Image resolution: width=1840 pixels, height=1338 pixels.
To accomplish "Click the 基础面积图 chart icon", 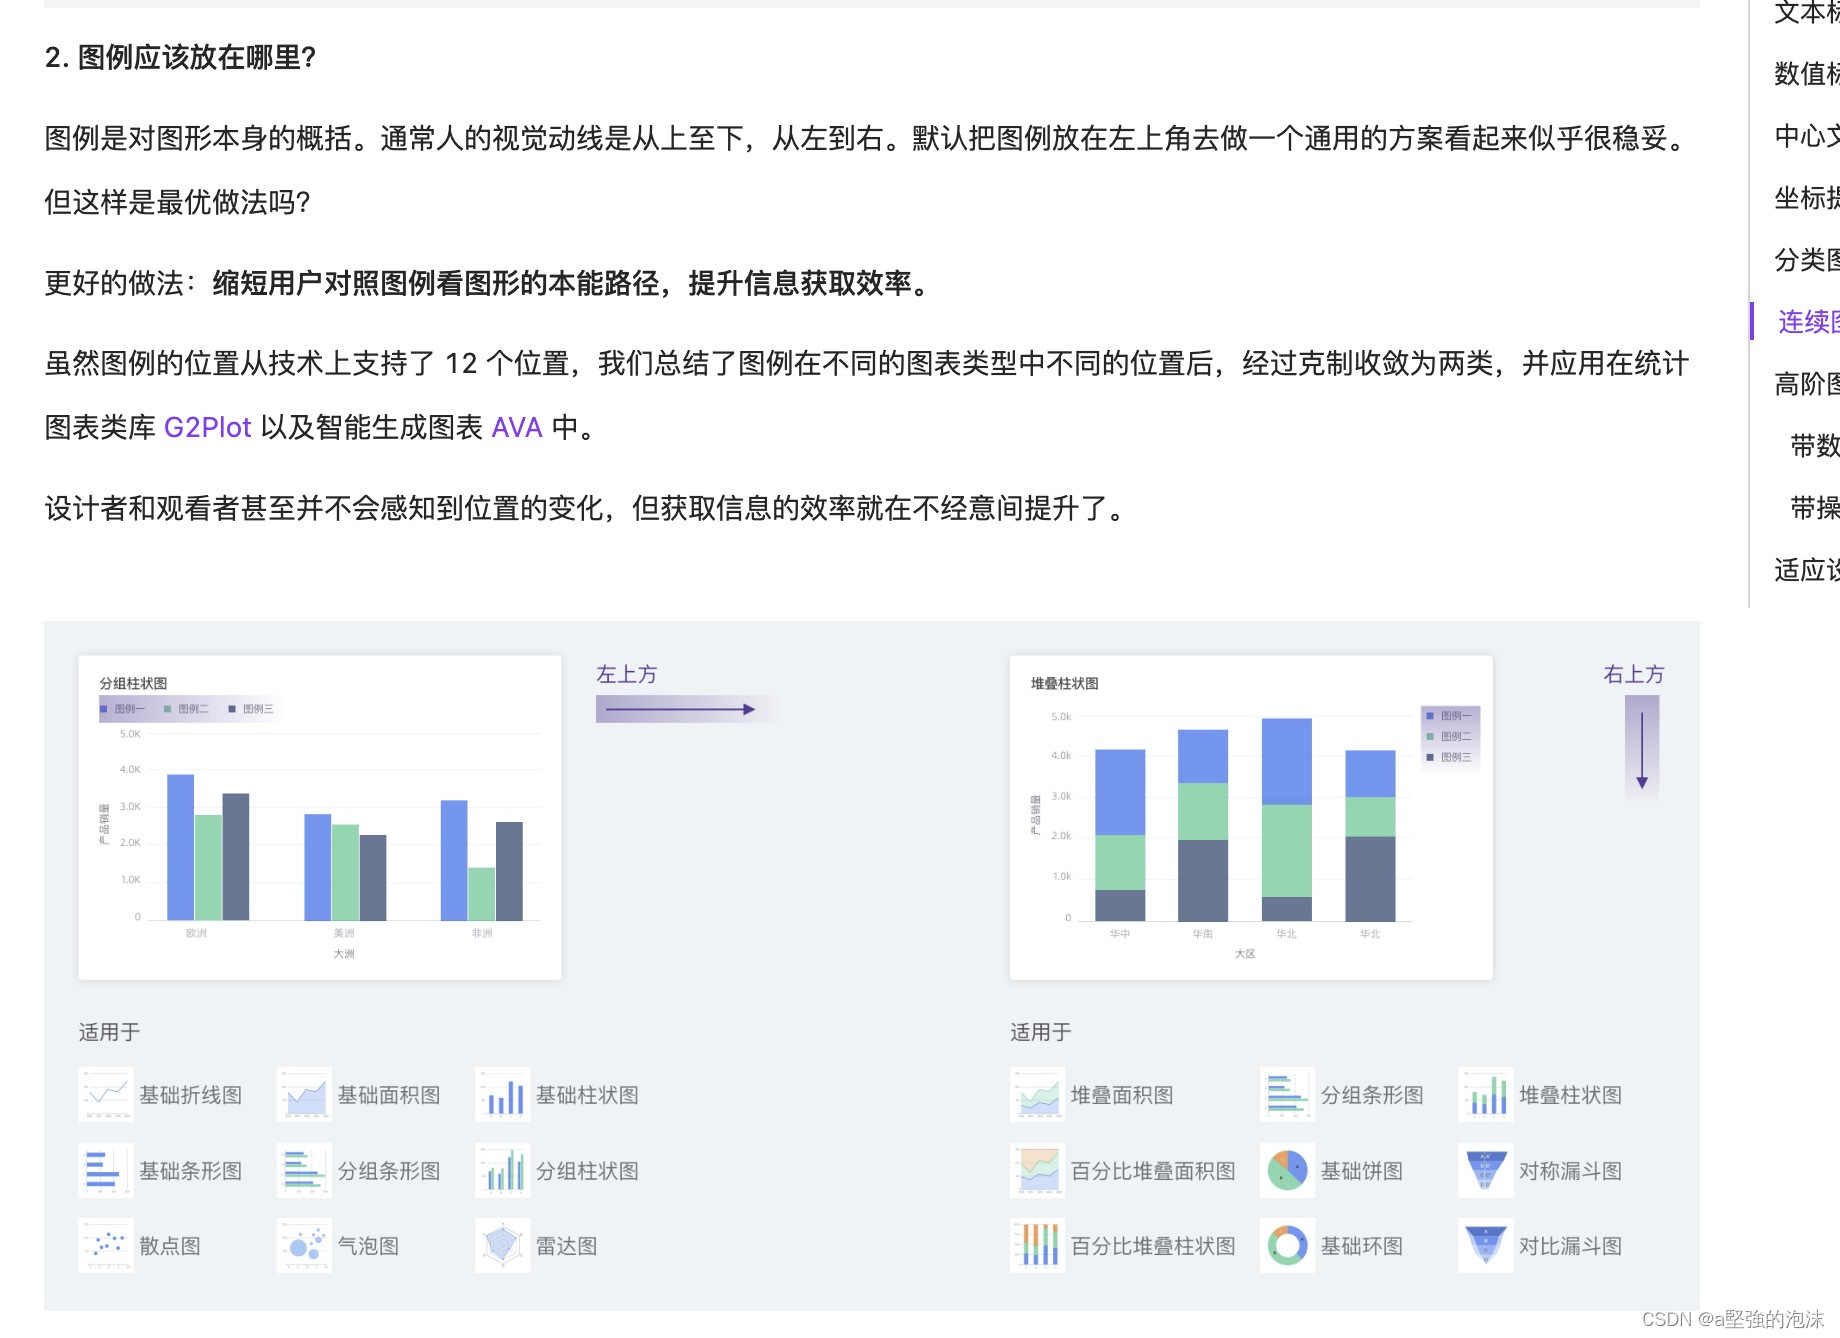I will point(304,1095).
